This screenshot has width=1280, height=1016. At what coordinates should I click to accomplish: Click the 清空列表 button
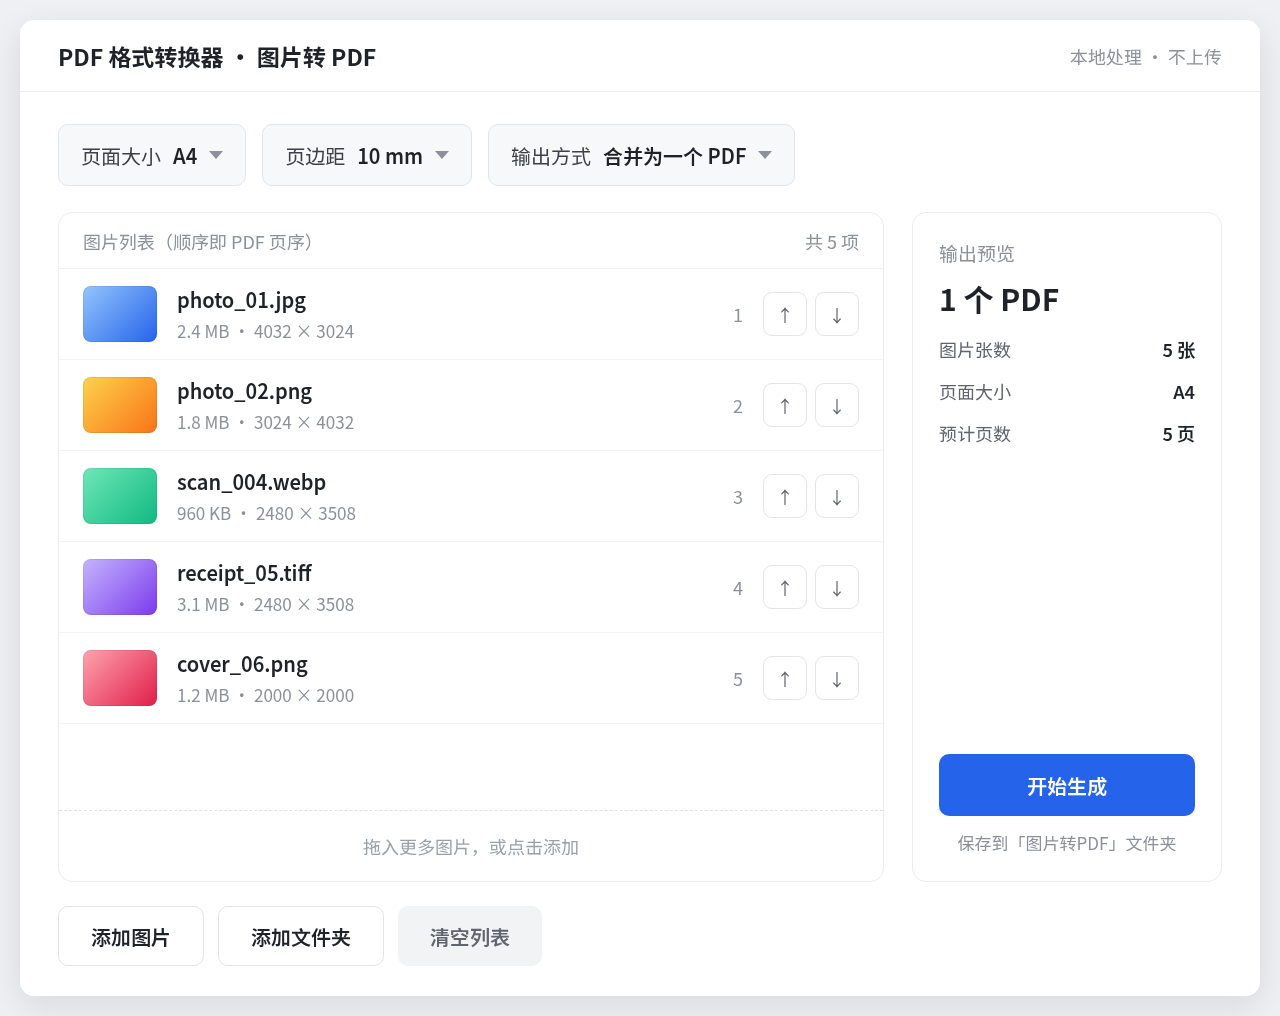click(470, 936)
